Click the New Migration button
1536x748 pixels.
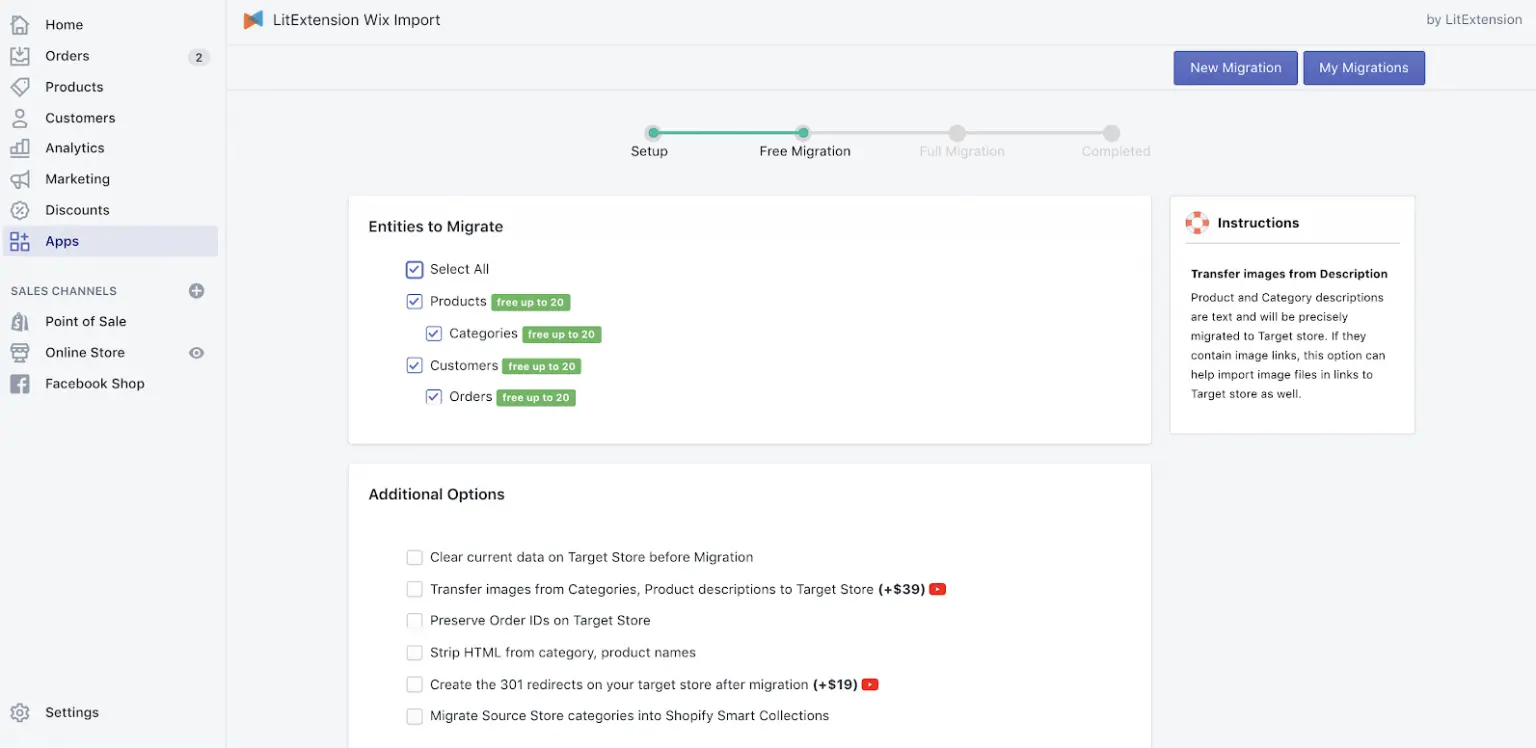[1235, 68]
